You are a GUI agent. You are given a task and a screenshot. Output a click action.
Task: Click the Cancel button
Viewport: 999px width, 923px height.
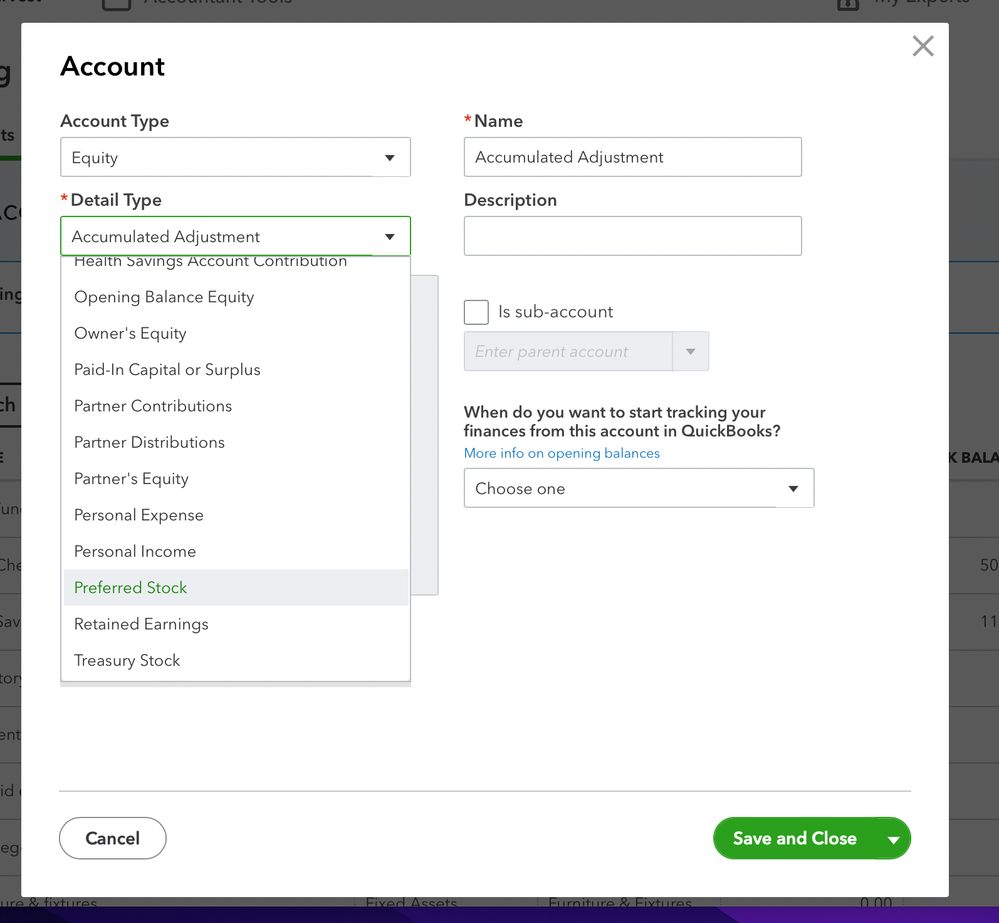pos(113,839)
